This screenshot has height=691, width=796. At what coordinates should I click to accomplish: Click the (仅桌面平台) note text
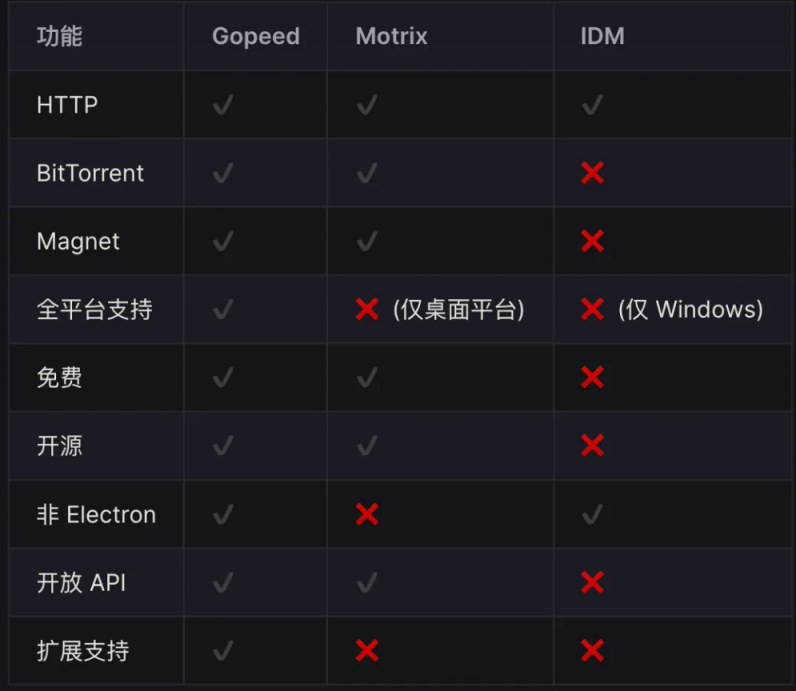459,309
